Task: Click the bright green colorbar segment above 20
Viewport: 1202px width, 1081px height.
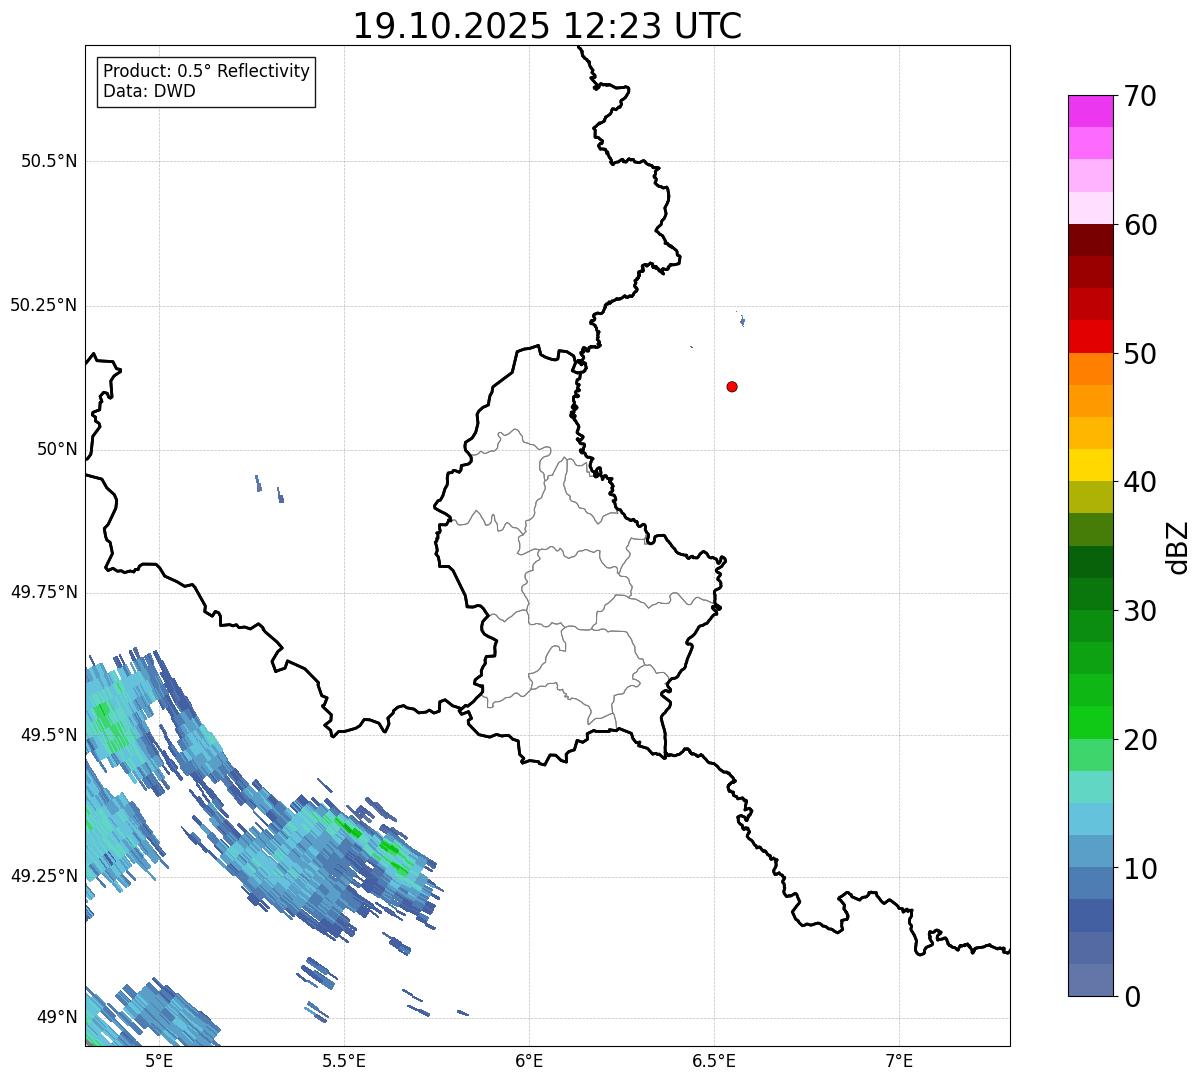Action: click(x=1090, y=722)
